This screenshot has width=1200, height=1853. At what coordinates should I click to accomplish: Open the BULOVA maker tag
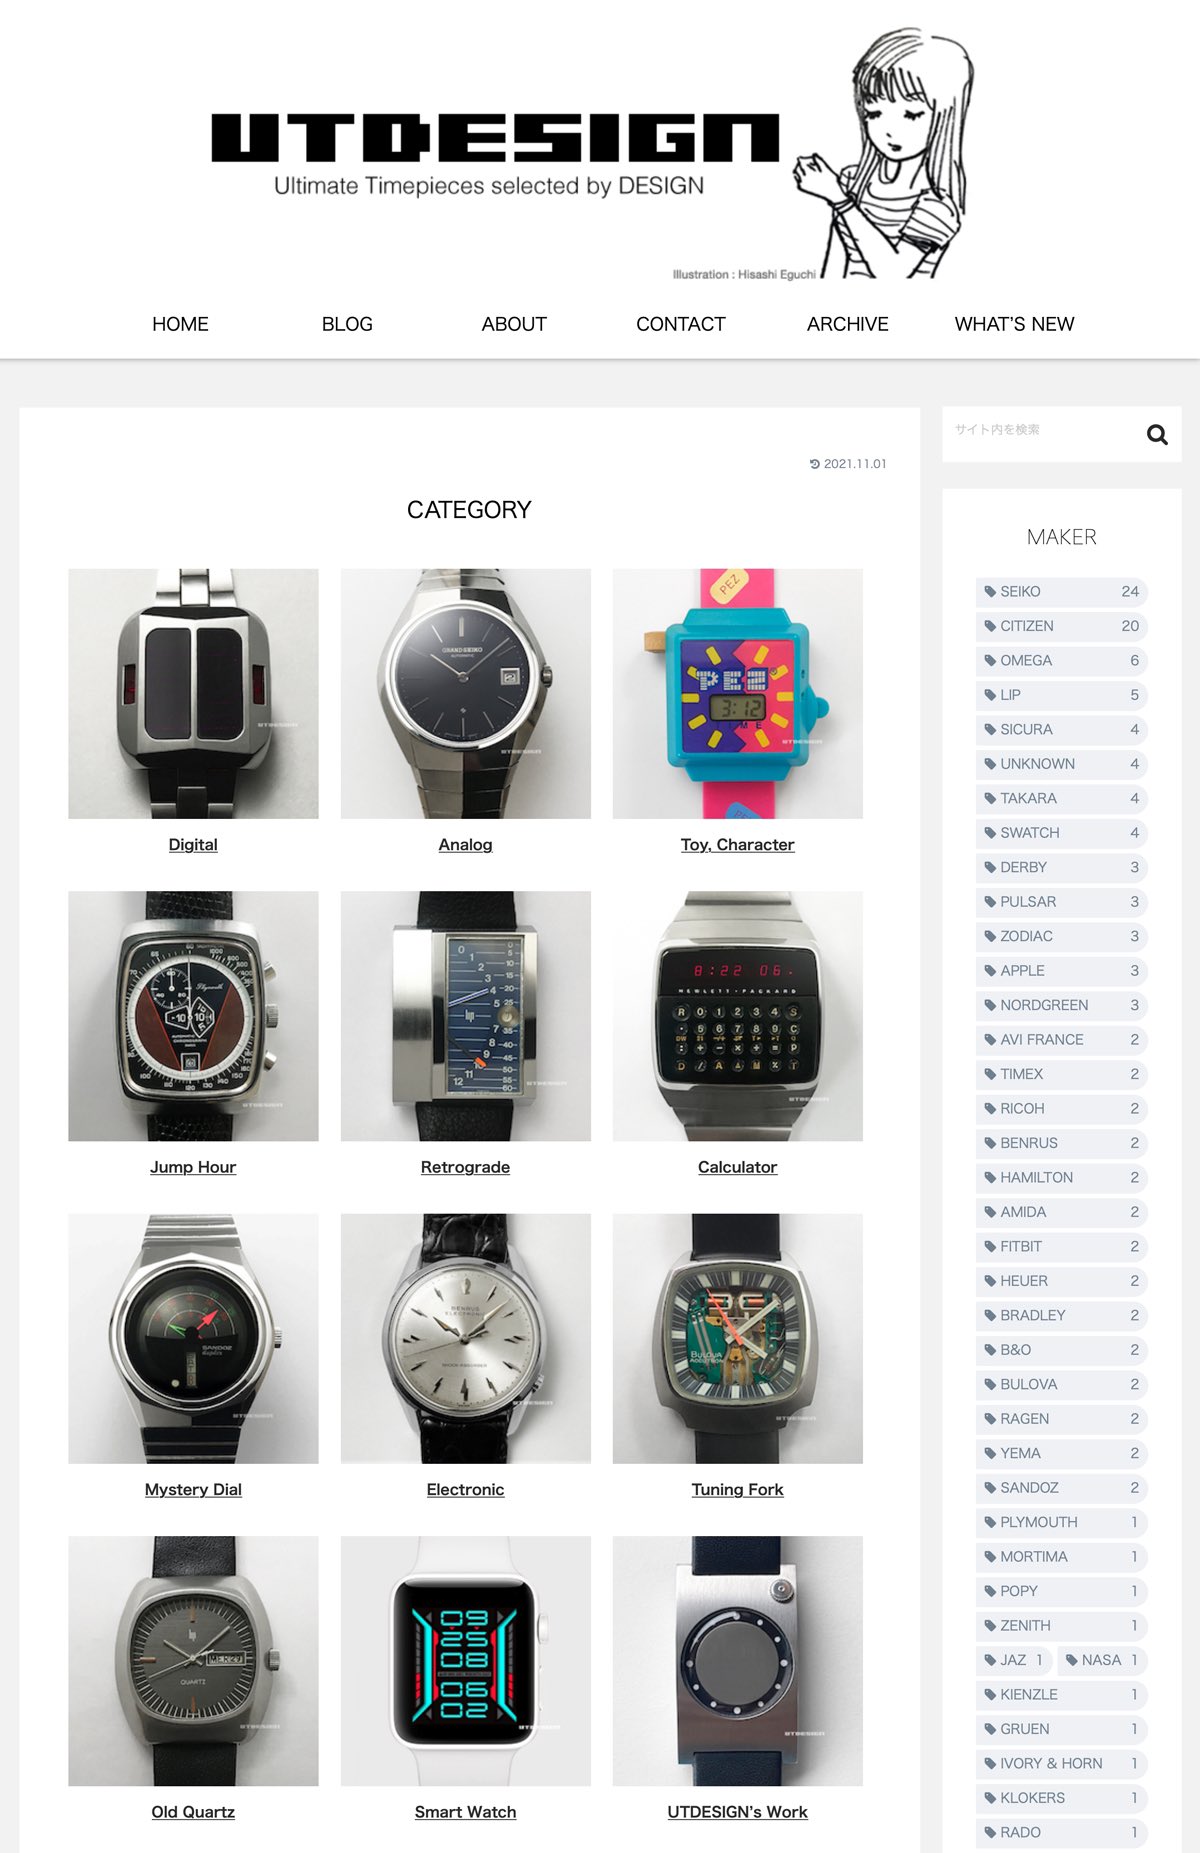1061,1385
